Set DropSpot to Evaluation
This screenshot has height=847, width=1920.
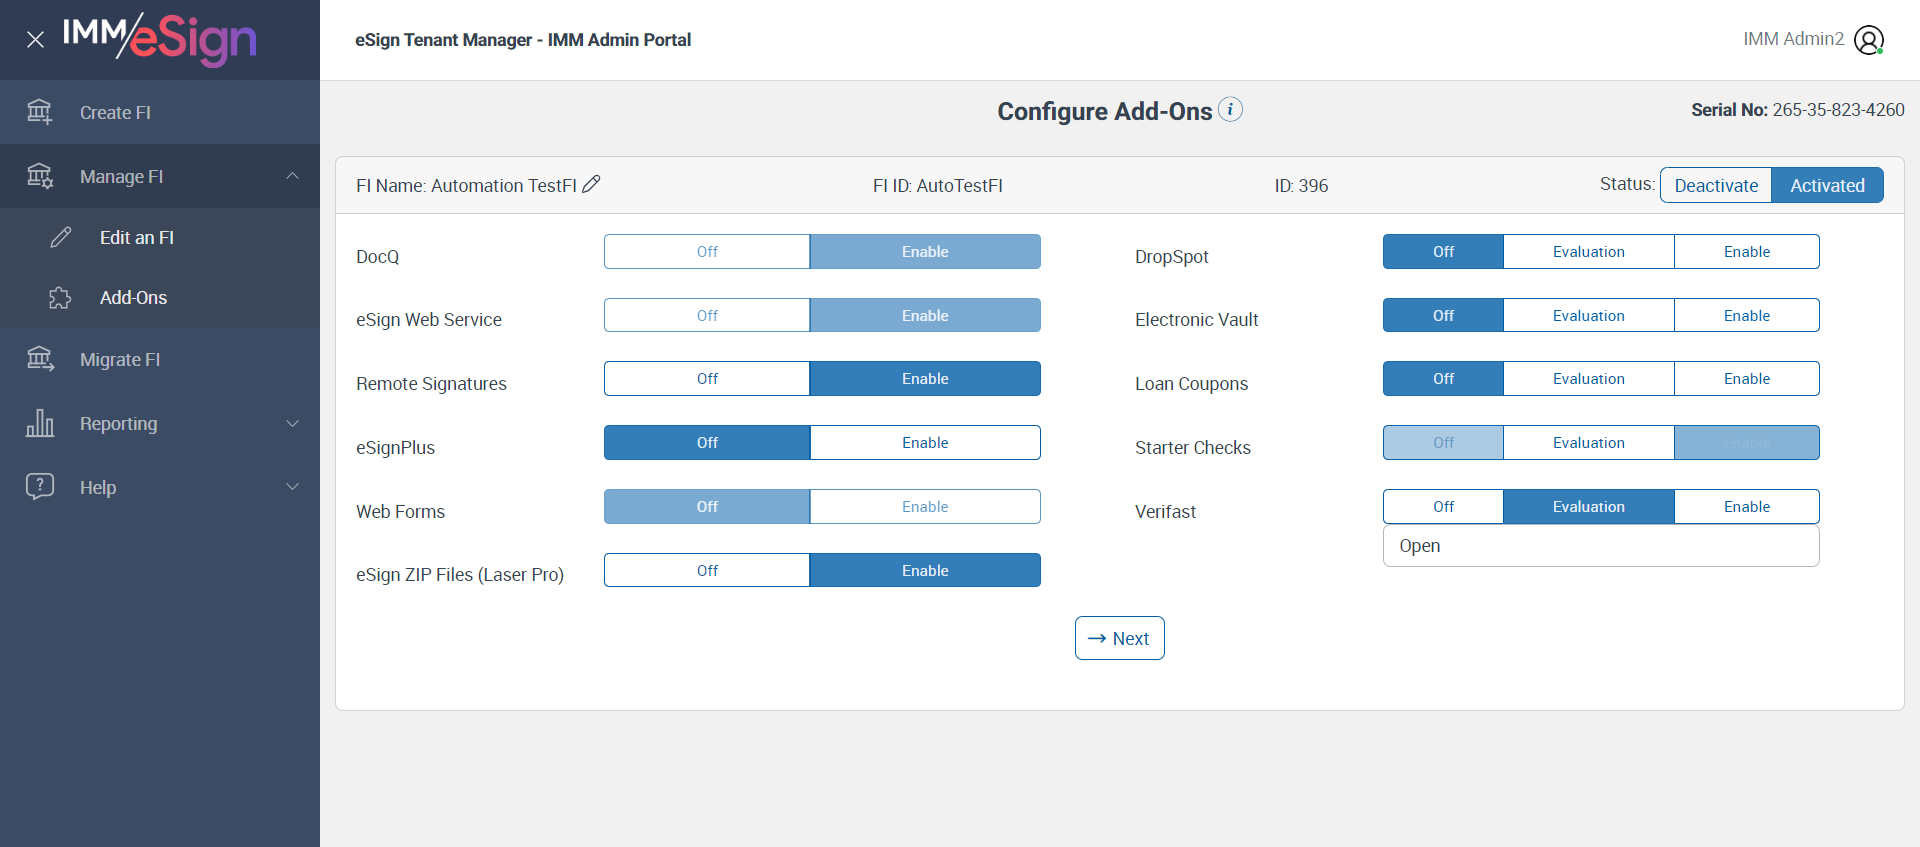(x=1588, y=252)
